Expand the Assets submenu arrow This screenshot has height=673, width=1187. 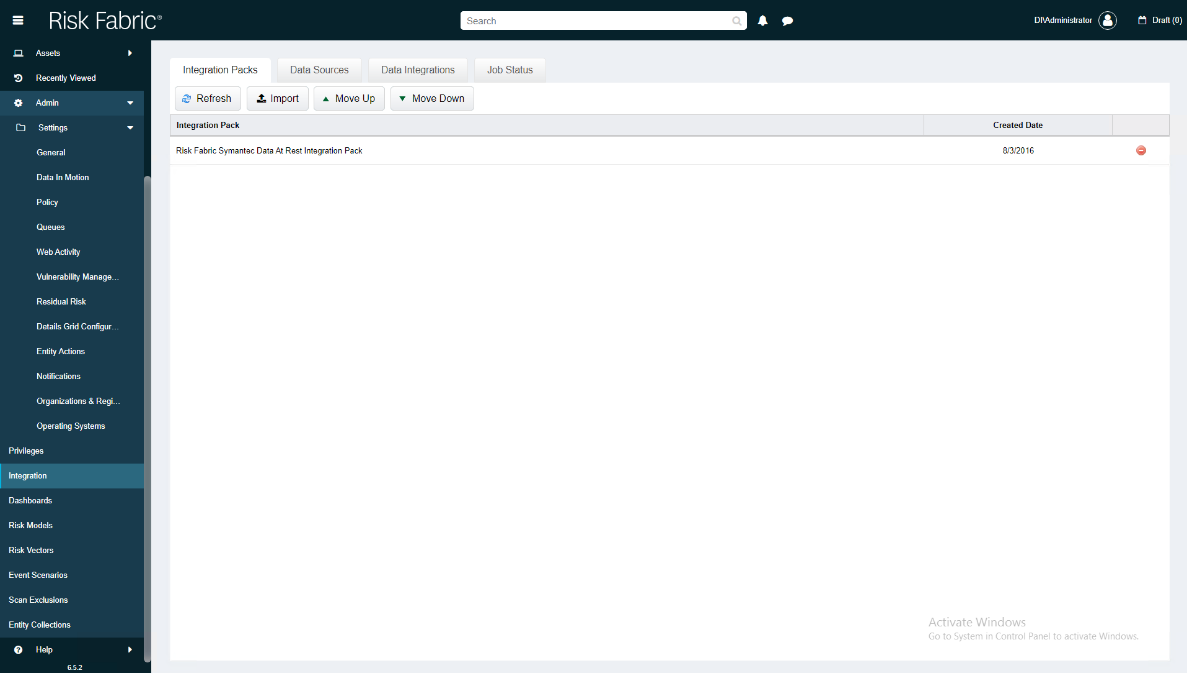130,53
